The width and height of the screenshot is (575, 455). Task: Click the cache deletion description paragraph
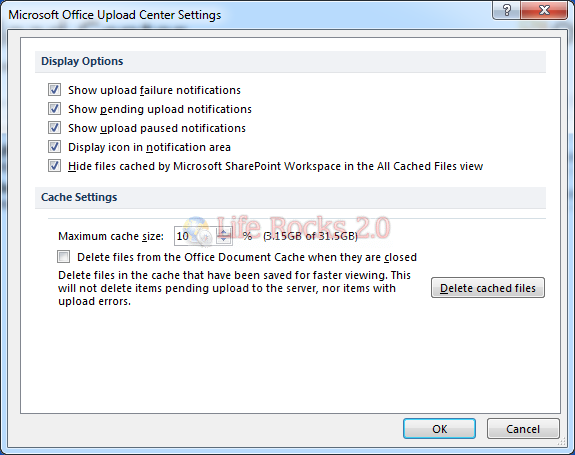coord(234,288)
